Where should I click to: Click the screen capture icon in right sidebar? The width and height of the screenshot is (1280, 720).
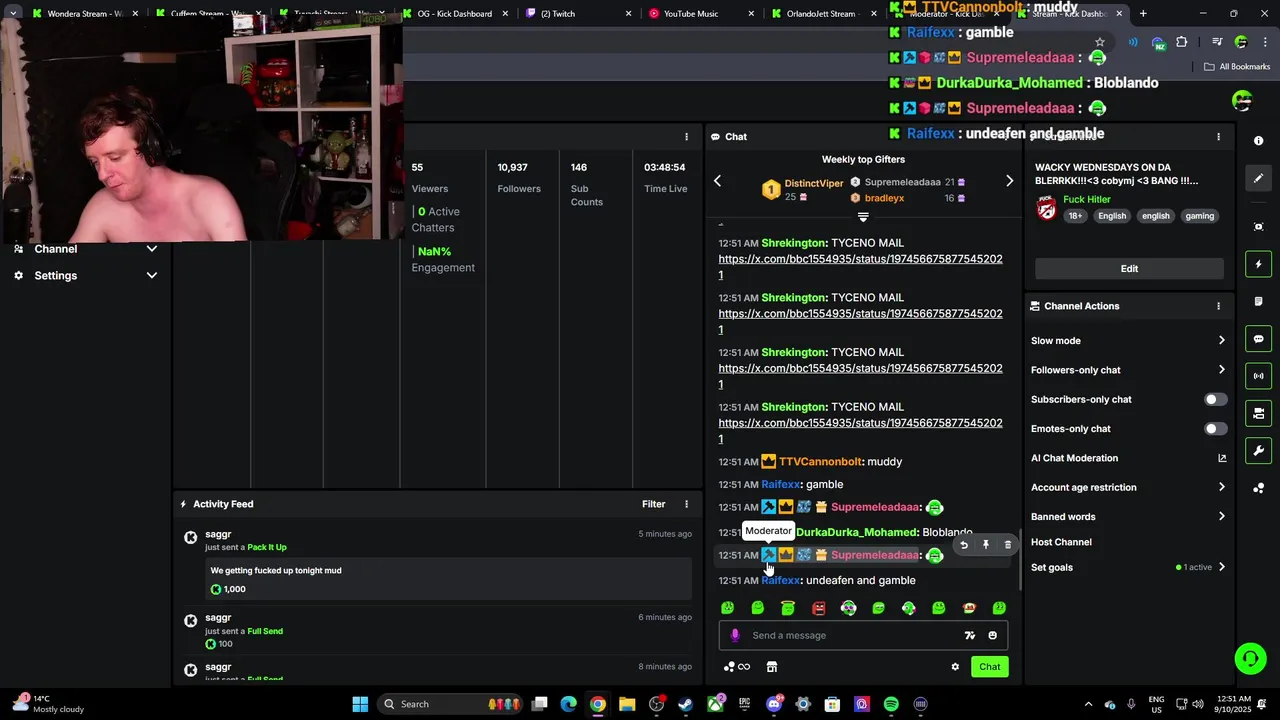click(1259, 226)
